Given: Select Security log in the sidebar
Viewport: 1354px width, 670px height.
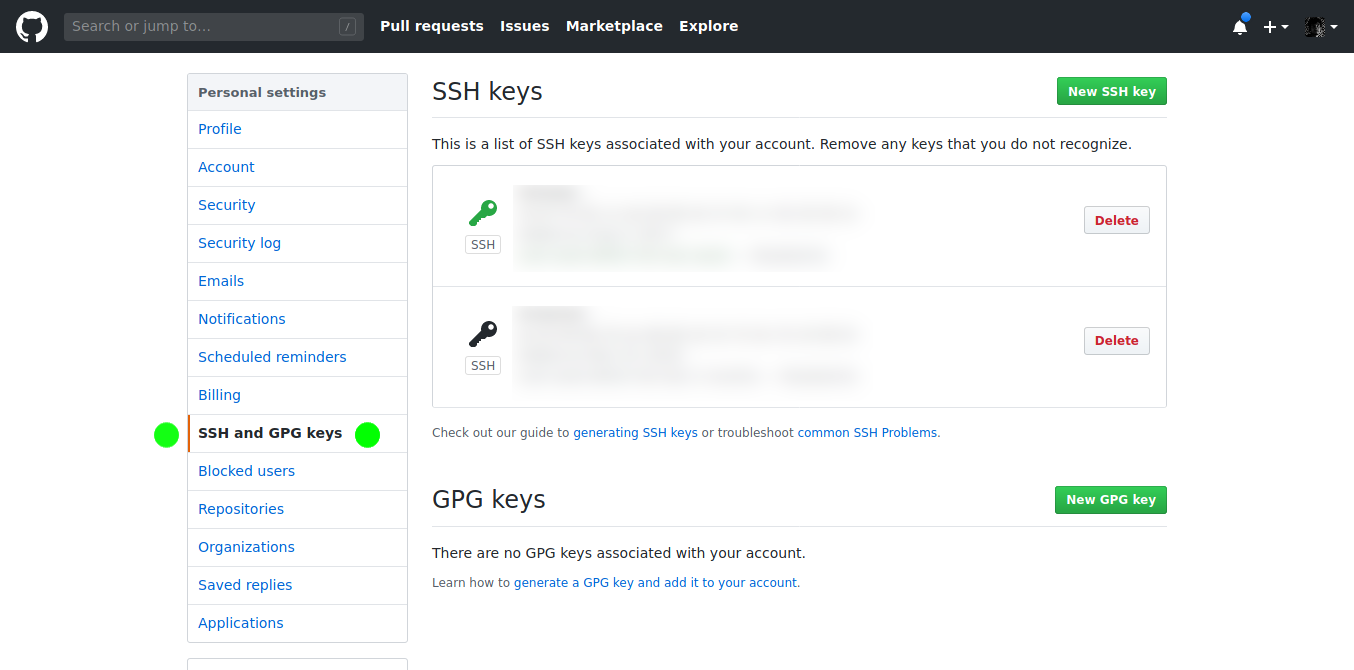Looking at the screenshot, I should coord(239,243).
